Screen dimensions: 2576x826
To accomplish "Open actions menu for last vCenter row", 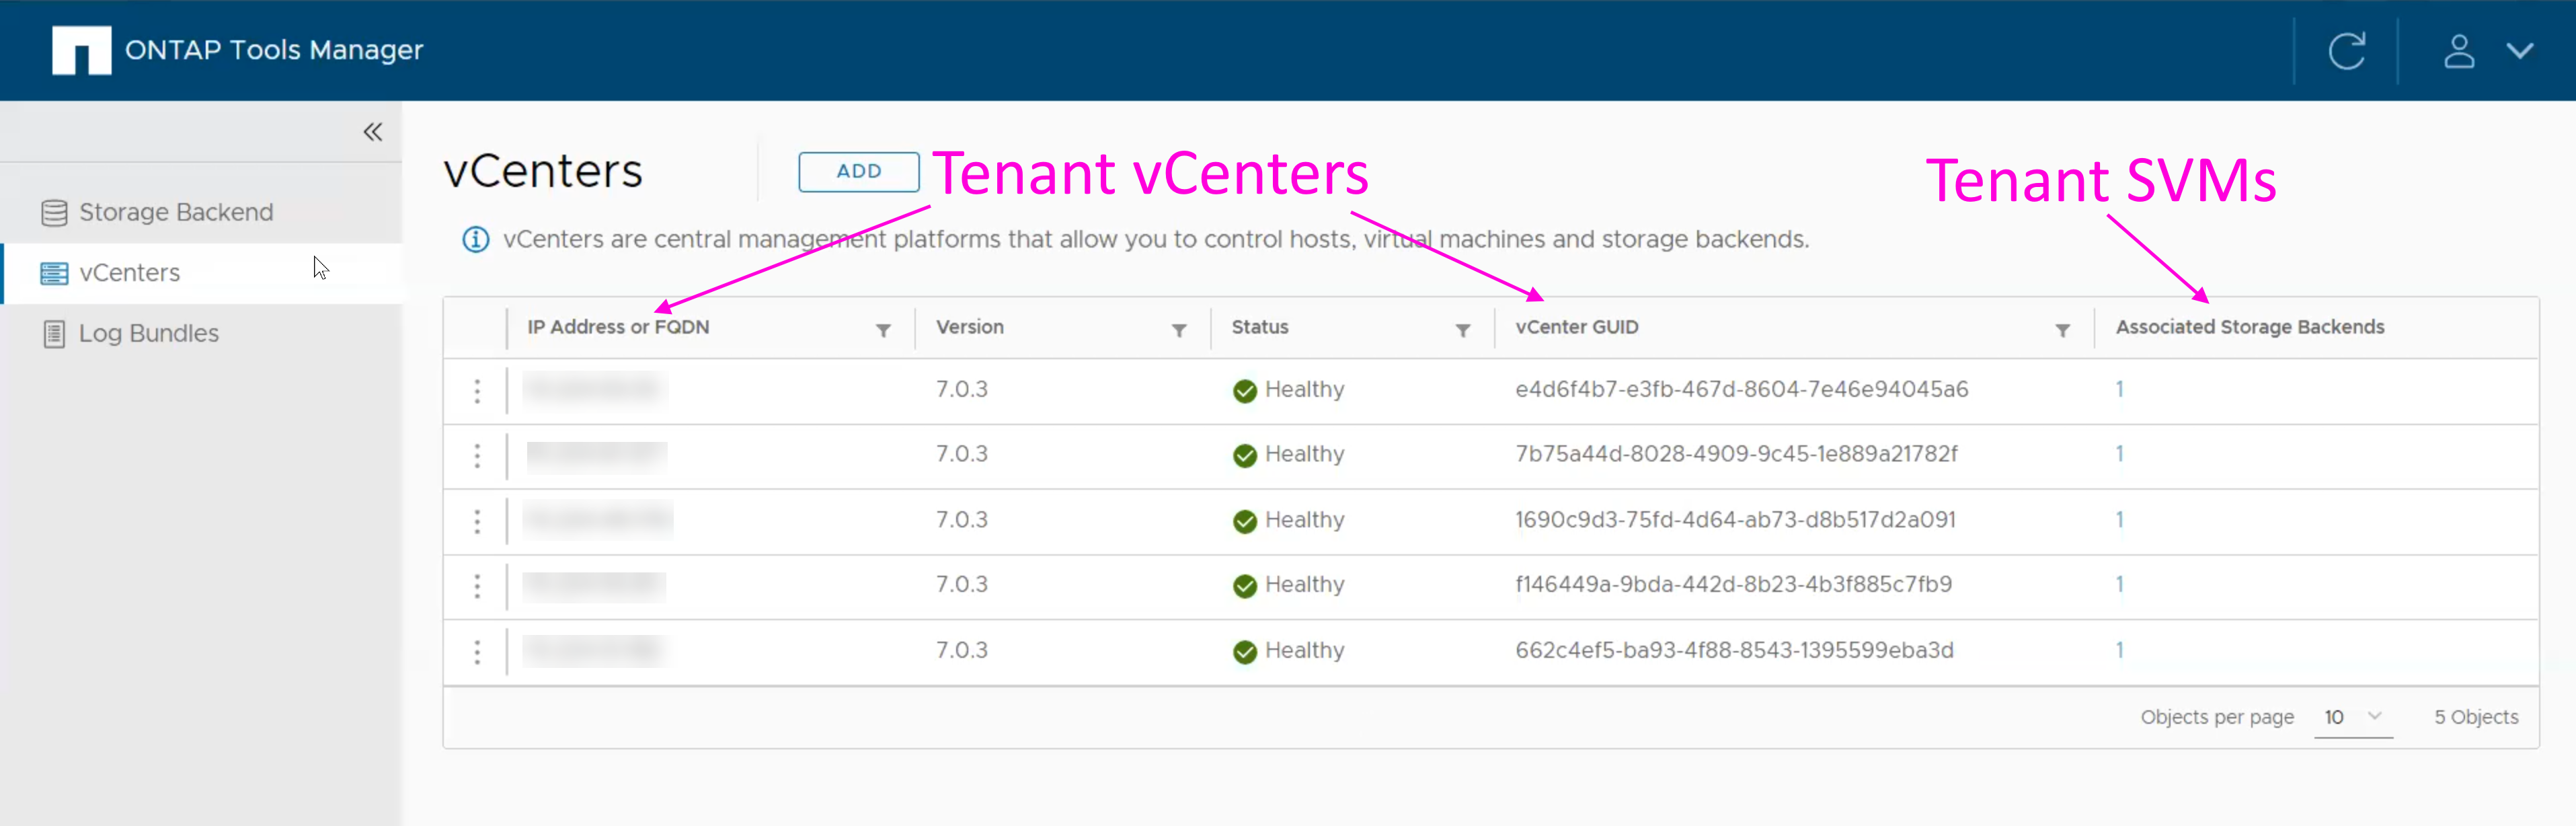I will point(477,652).
